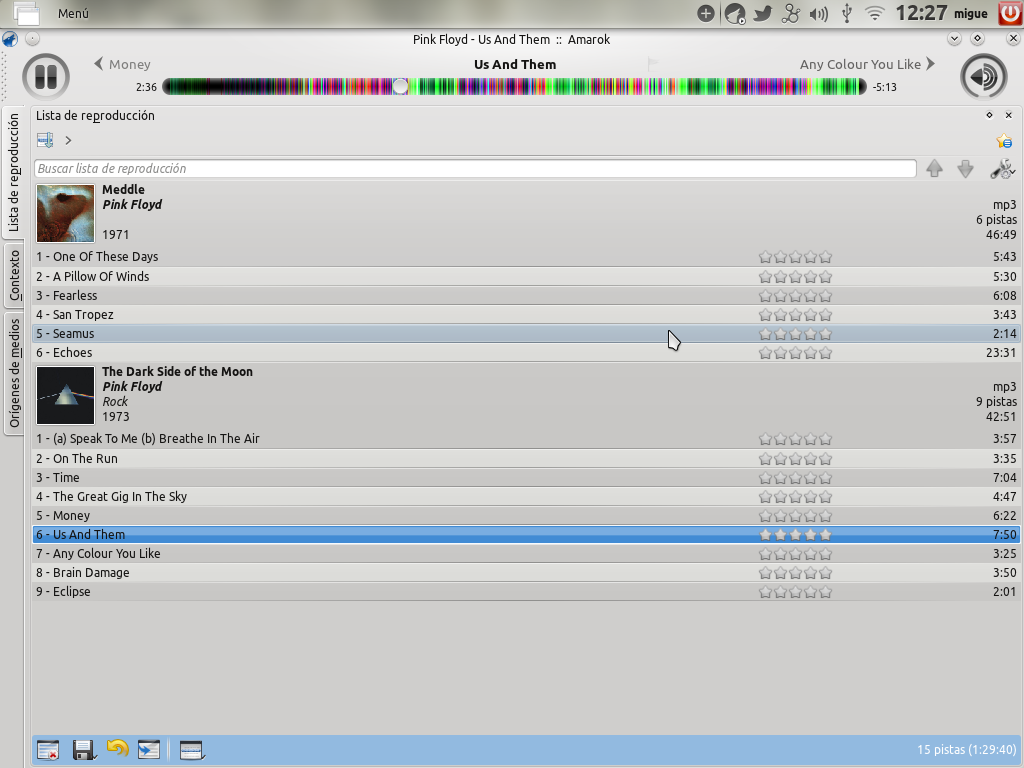Click the mood bar playback position knob

(x=400, y=86)
